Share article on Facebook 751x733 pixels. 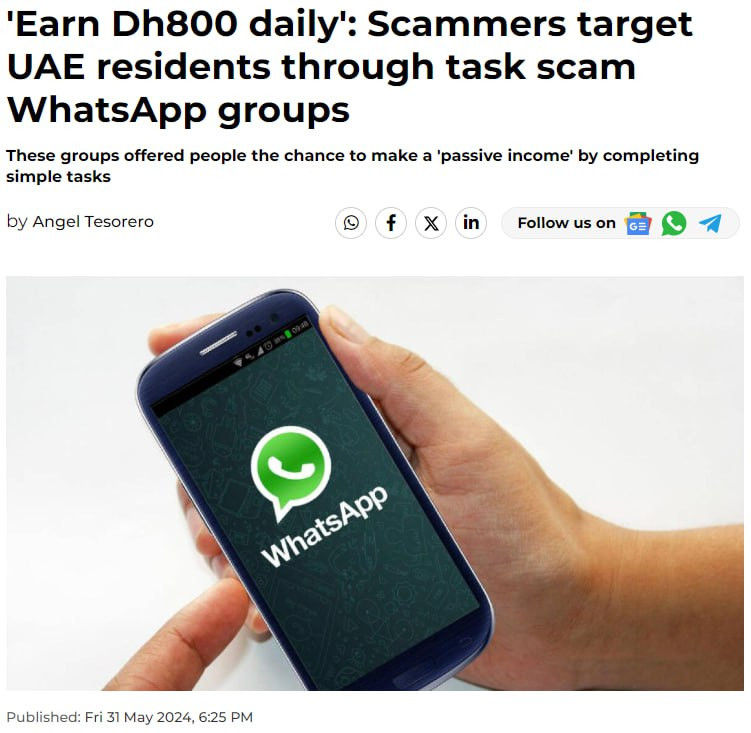[391, 223]
